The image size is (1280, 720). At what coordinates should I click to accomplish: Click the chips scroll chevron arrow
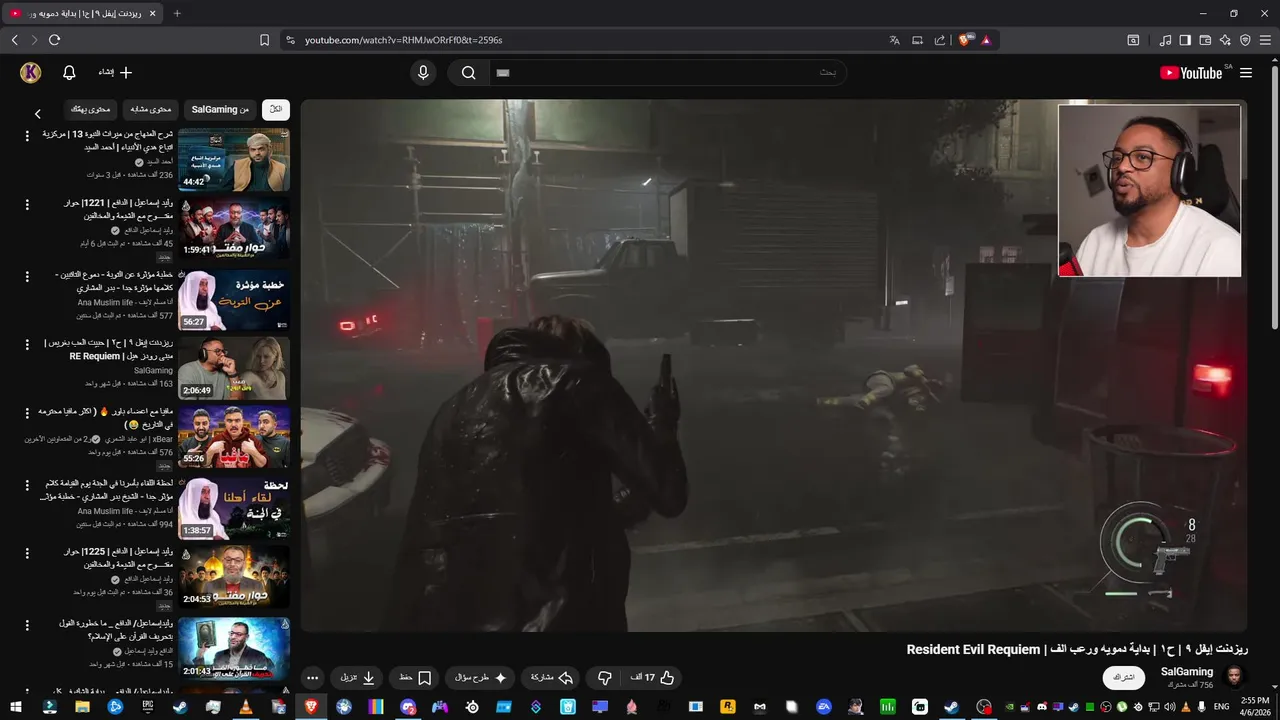point(38,114)
